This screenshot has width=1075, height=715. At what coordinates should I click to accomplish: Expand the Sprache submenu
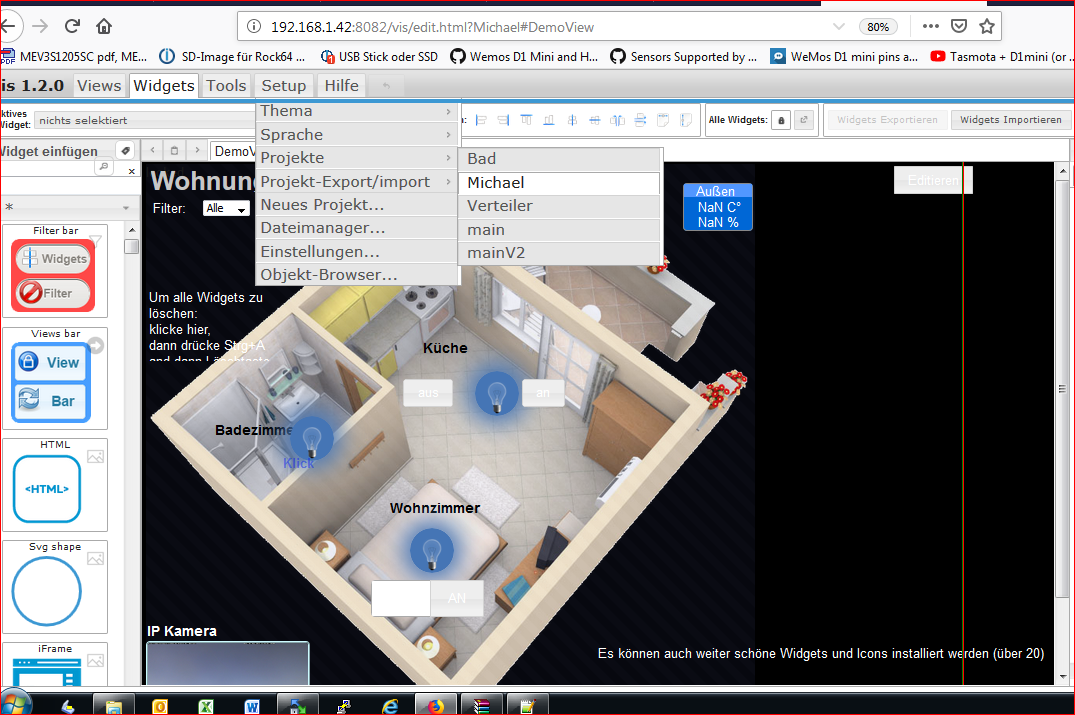(357, 134)
